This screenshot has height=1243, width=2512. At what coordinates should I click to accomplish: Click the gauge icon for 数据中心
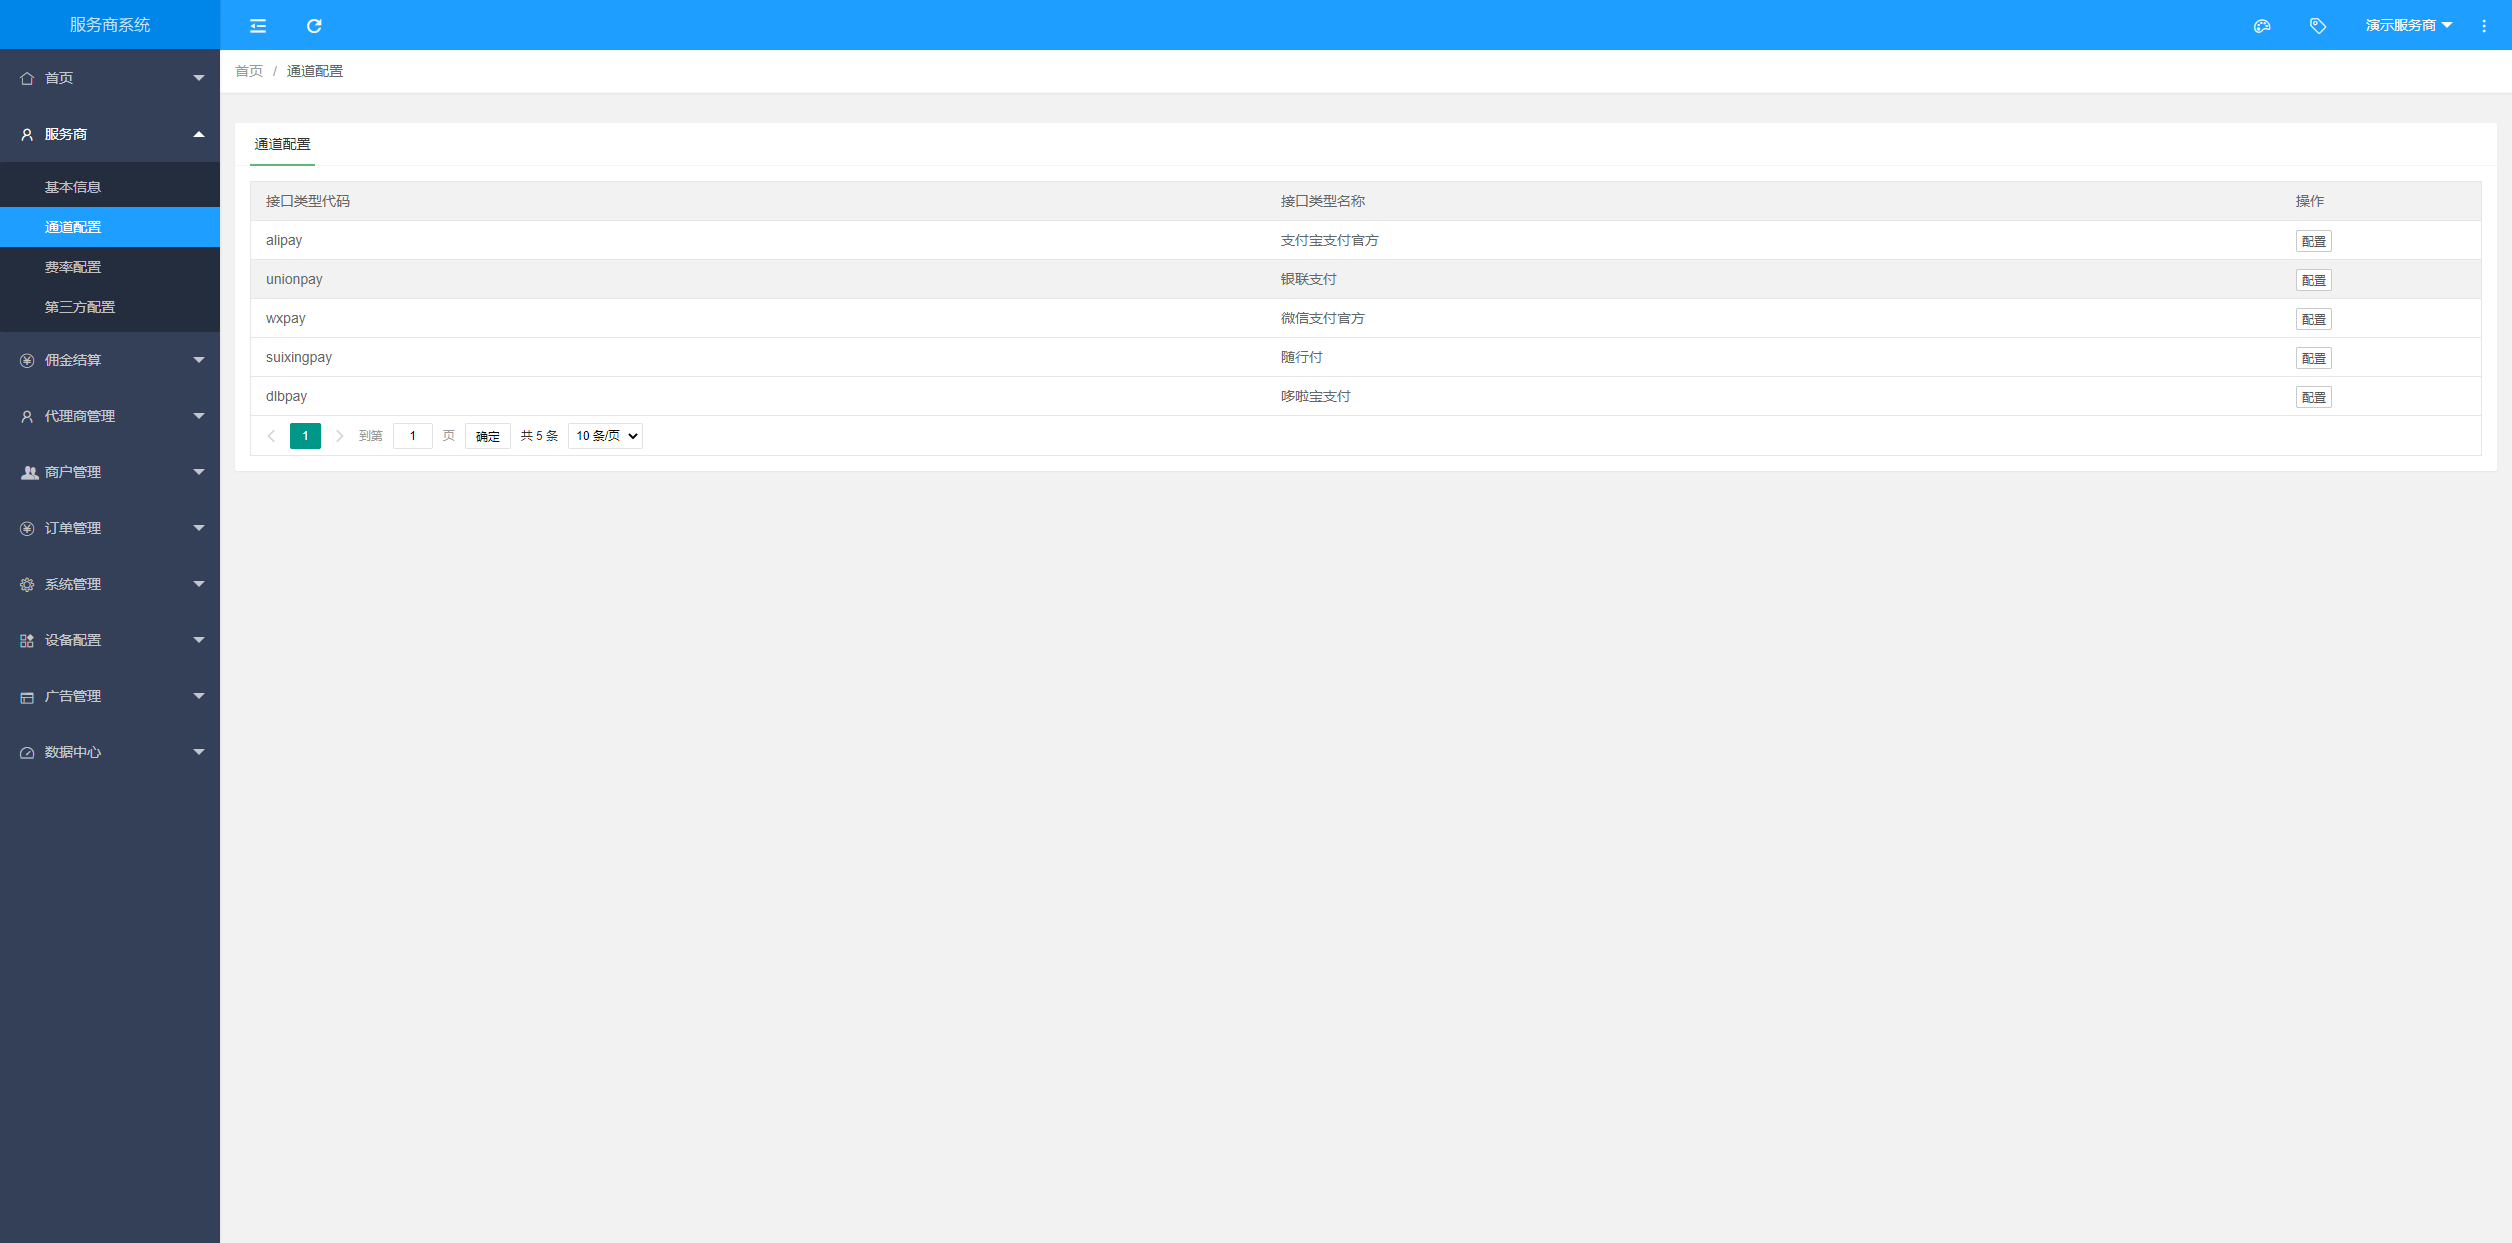tap(27, 752)
